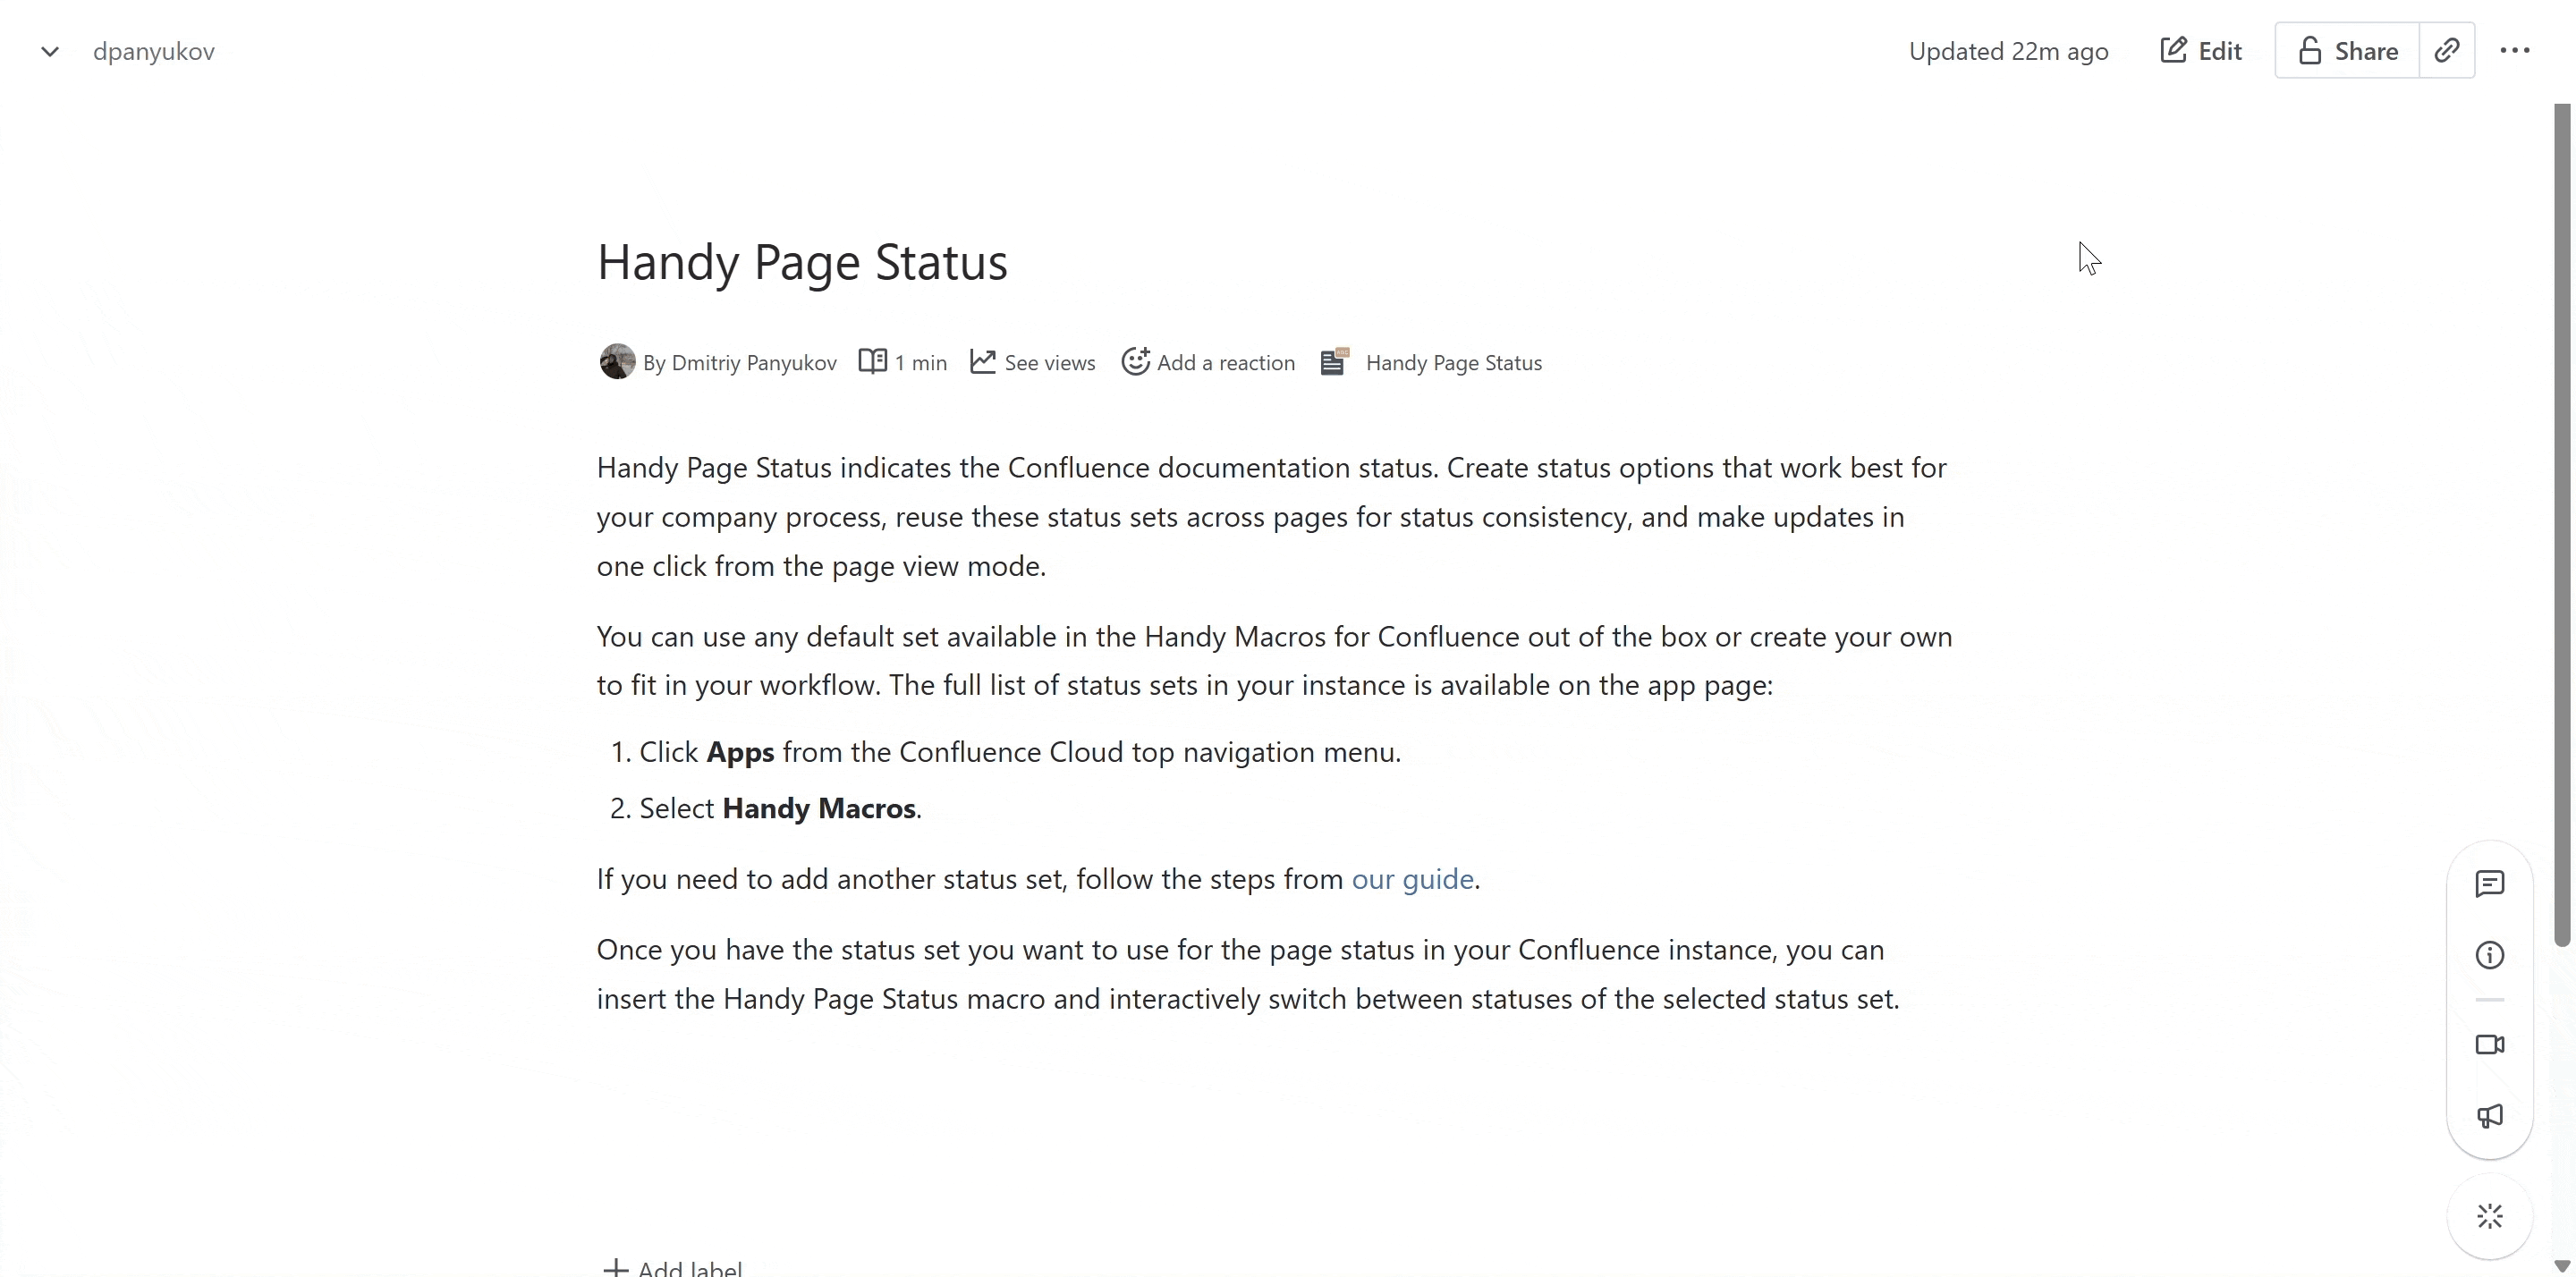
Task: Click the scrollbar down arrow
Action: coord(2561,1266)
